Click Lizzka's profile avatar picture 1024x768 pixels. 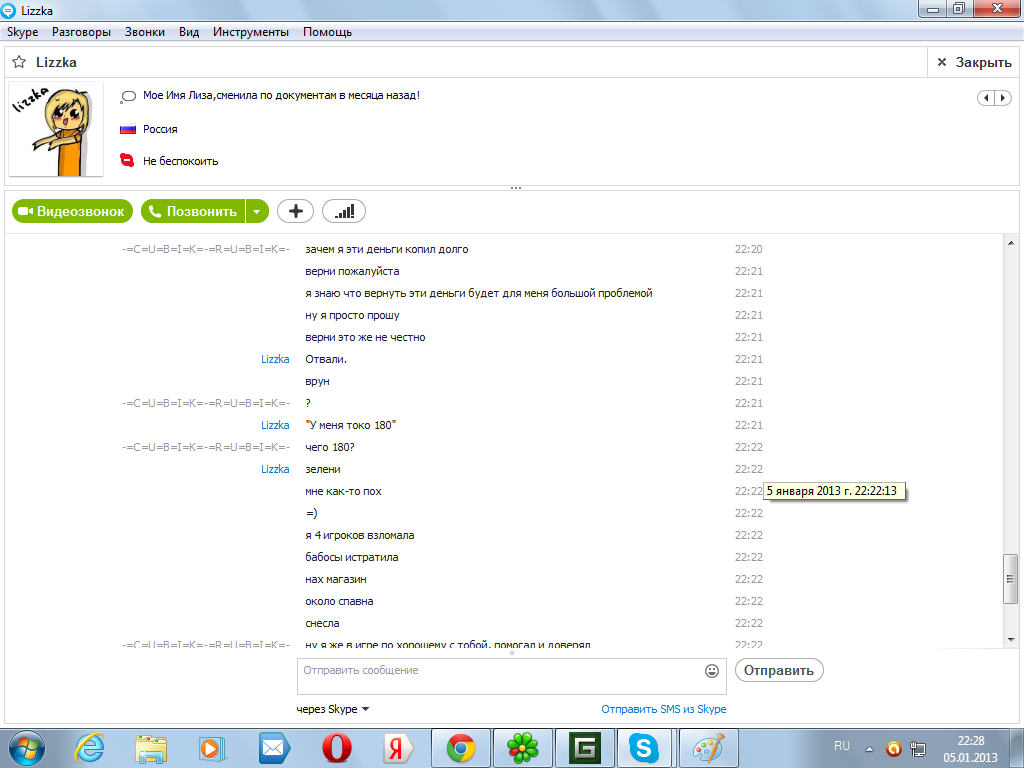click(56, 129)
